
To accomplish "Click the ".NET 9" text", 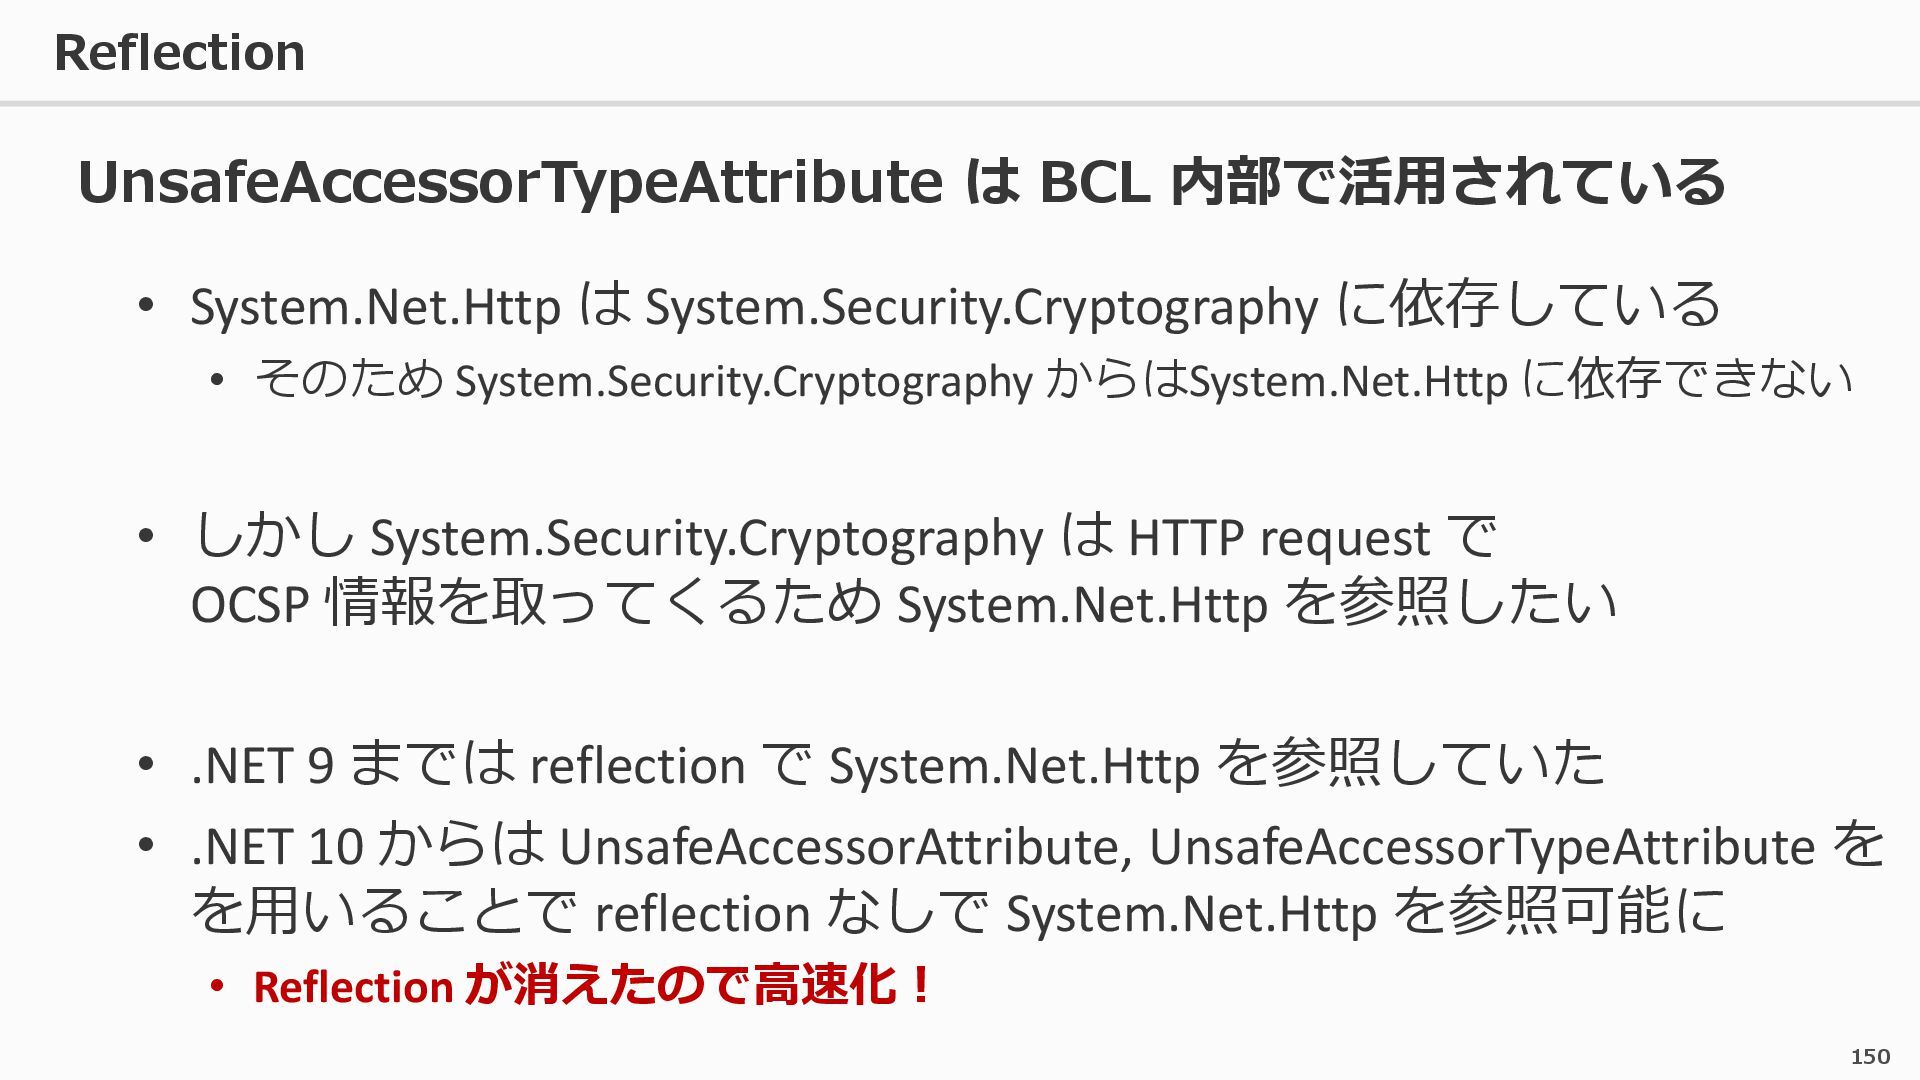I will point(262,766).
